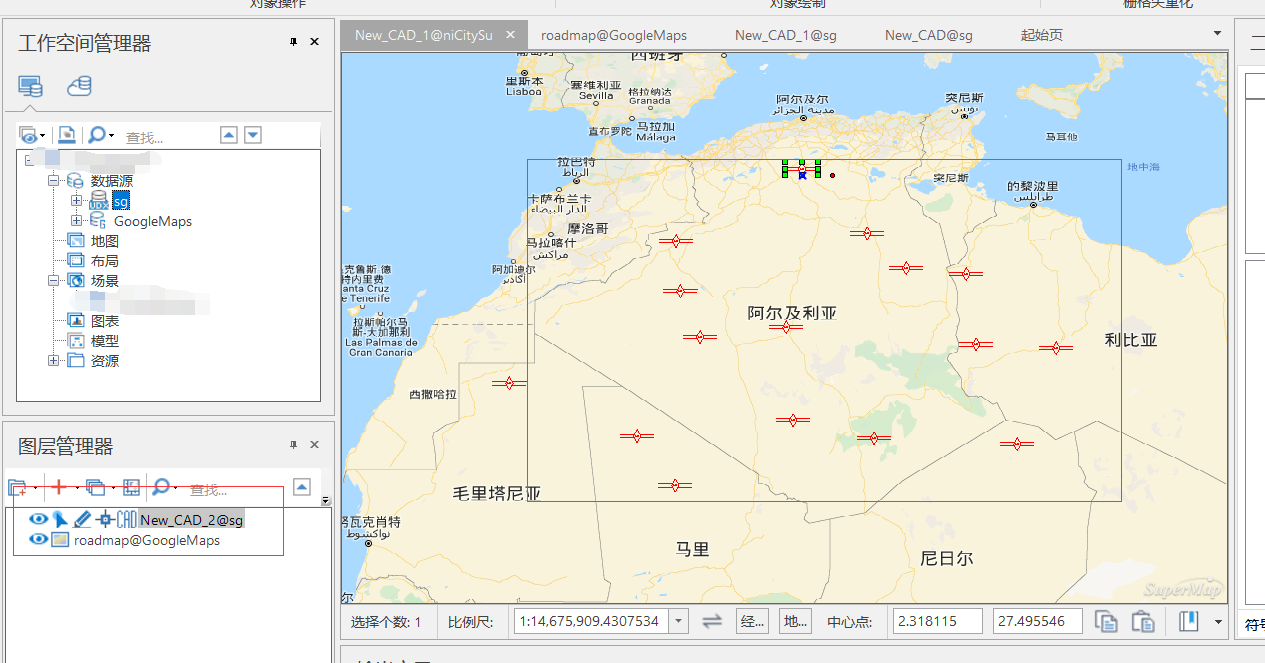Close the 图层管理器 panel

coord(315,445)
